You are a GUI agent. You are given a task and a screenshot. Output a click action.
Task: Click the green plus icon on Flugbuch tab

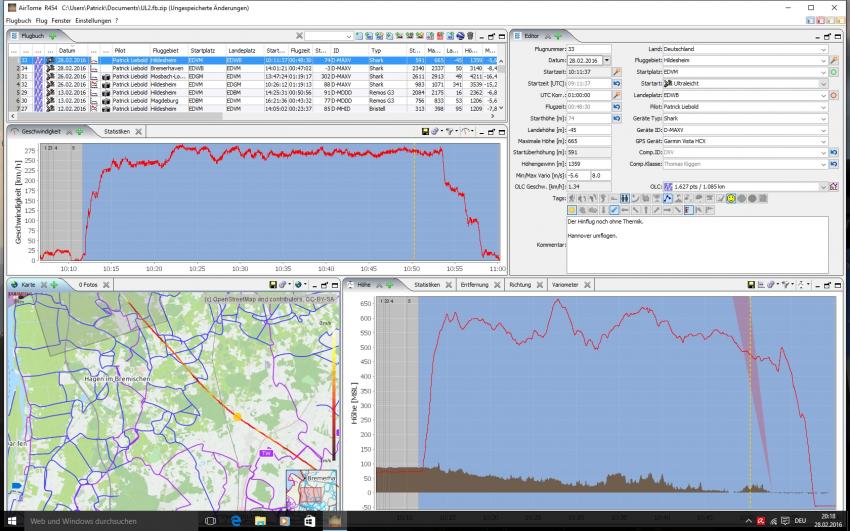[52, 36]
